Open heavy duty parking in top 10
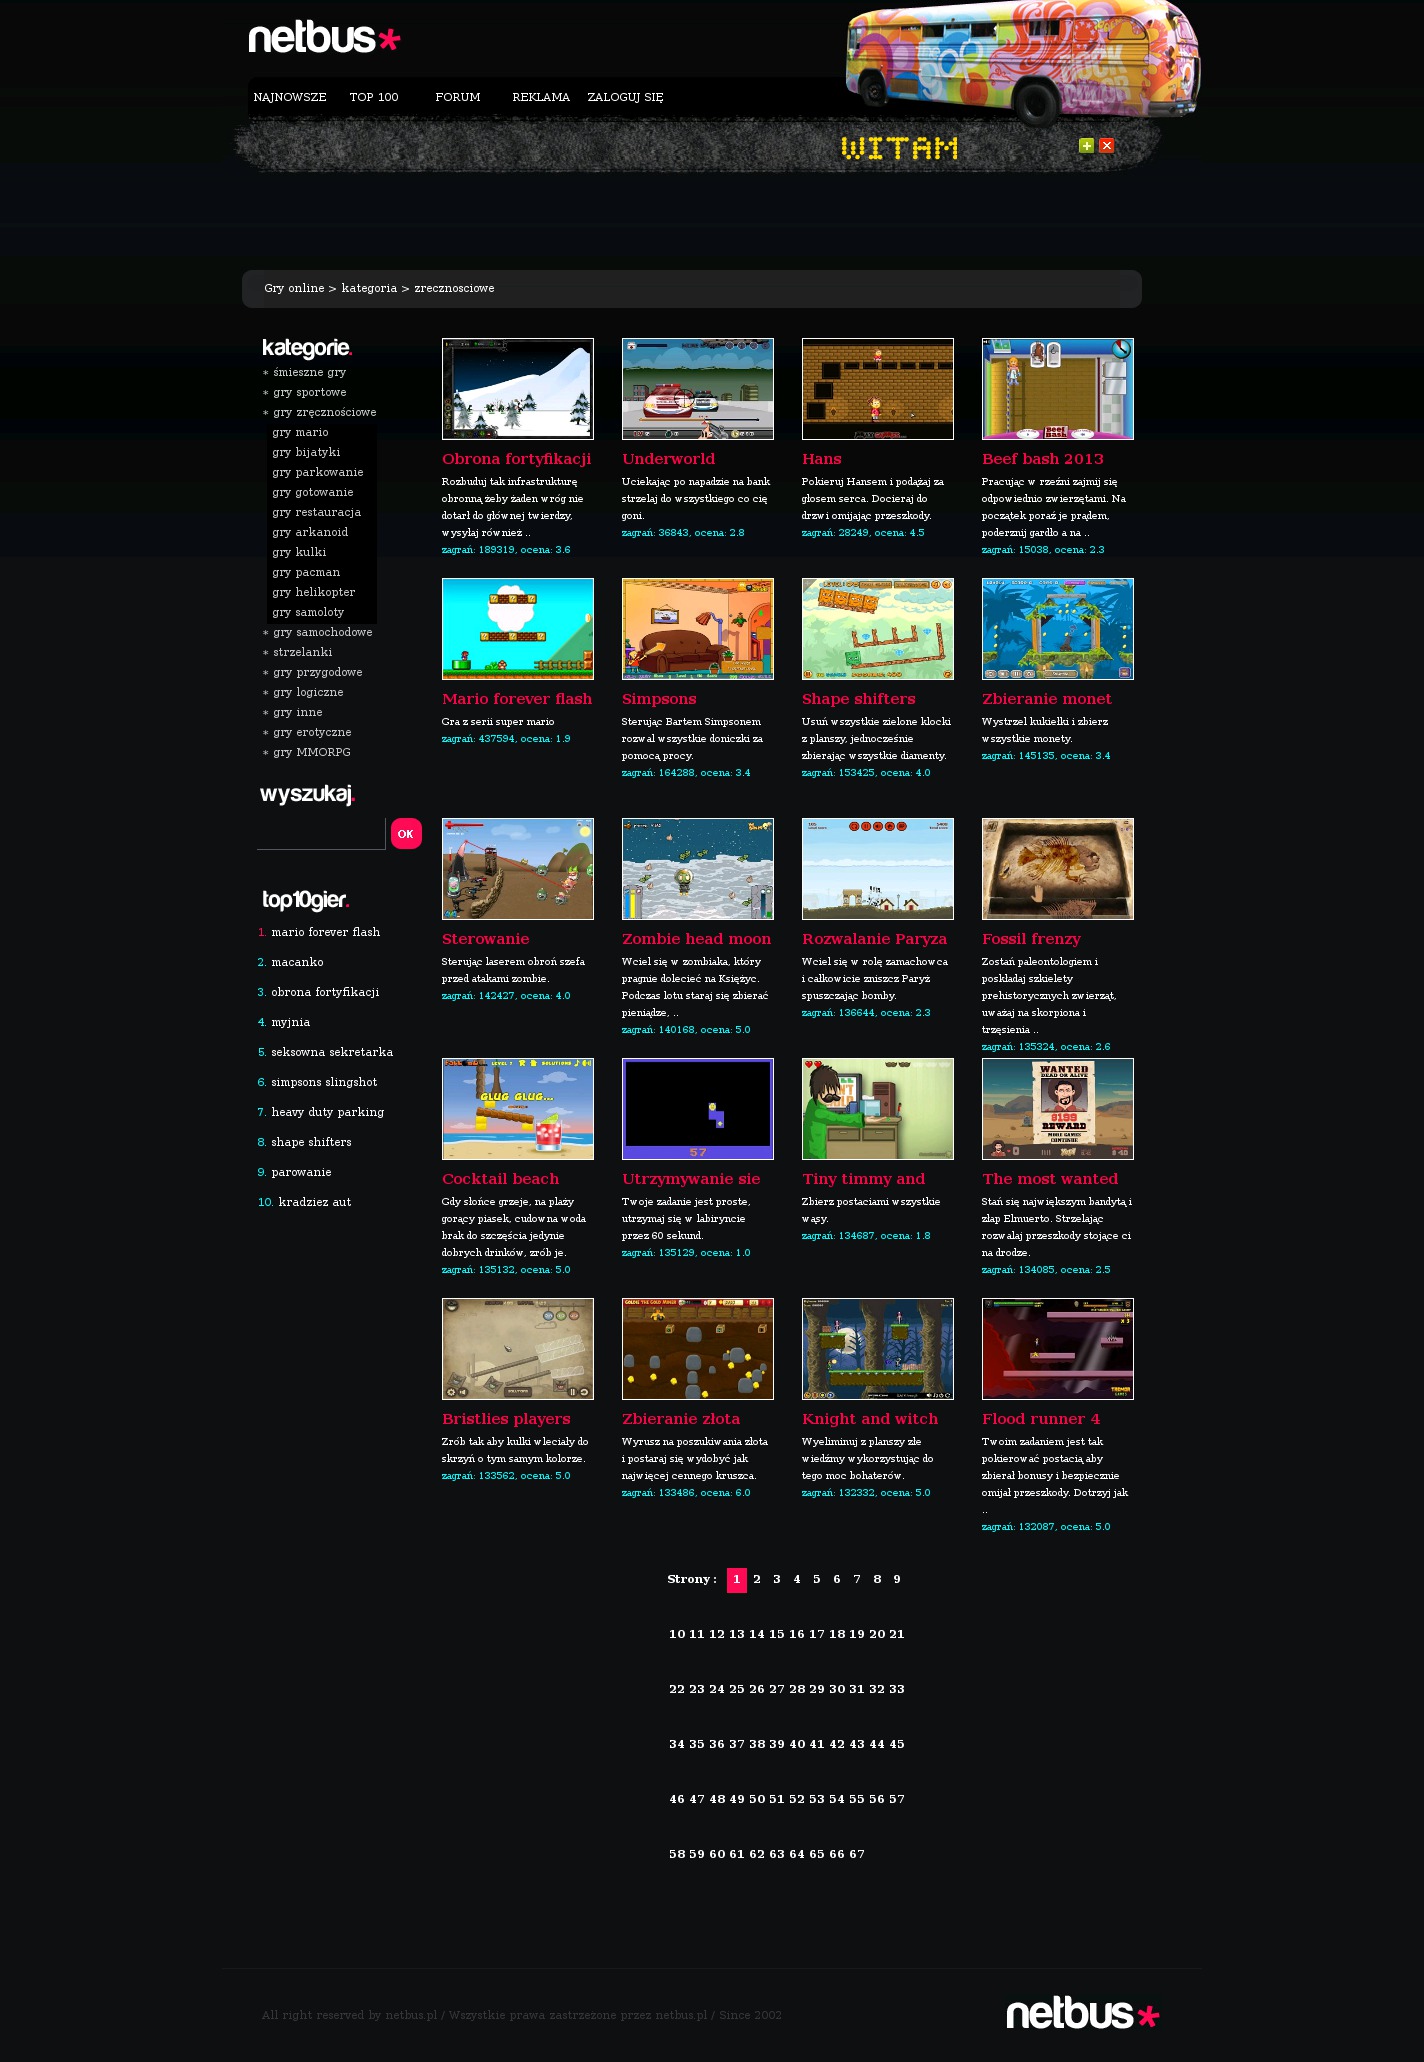This screenshot has height=2062, width=1424. [327, 1112]
